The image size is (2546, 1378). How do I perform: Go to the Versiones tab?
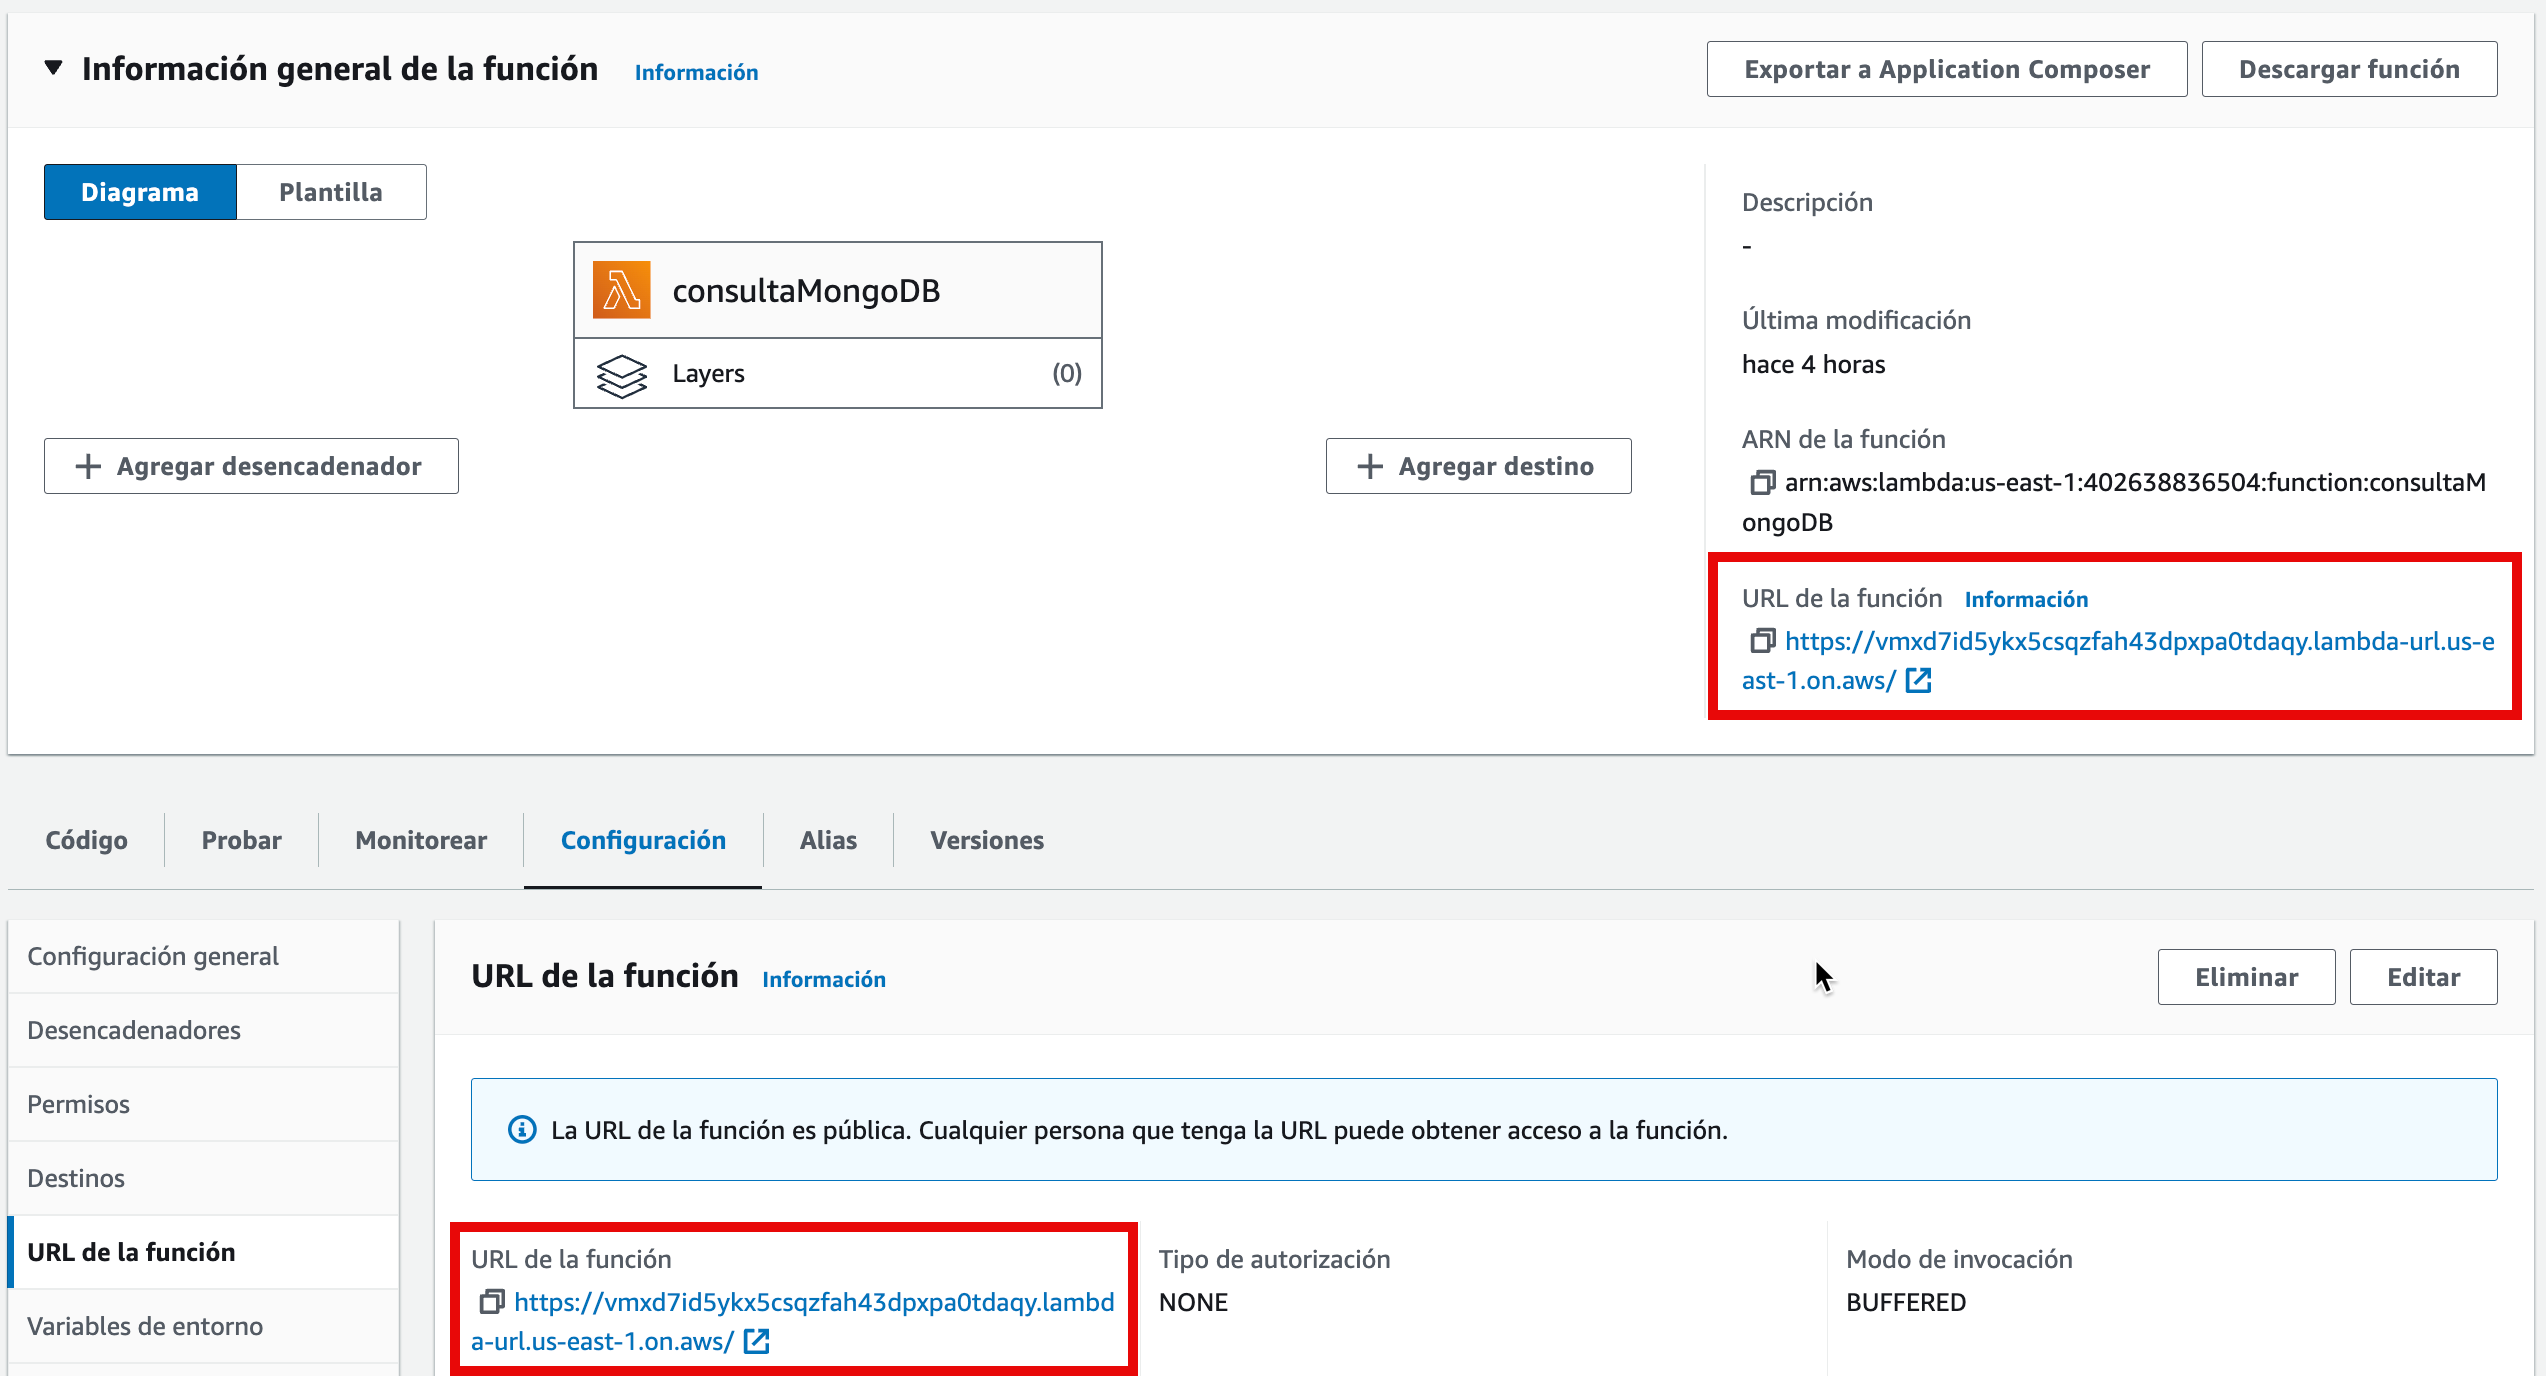pos(987,840)
